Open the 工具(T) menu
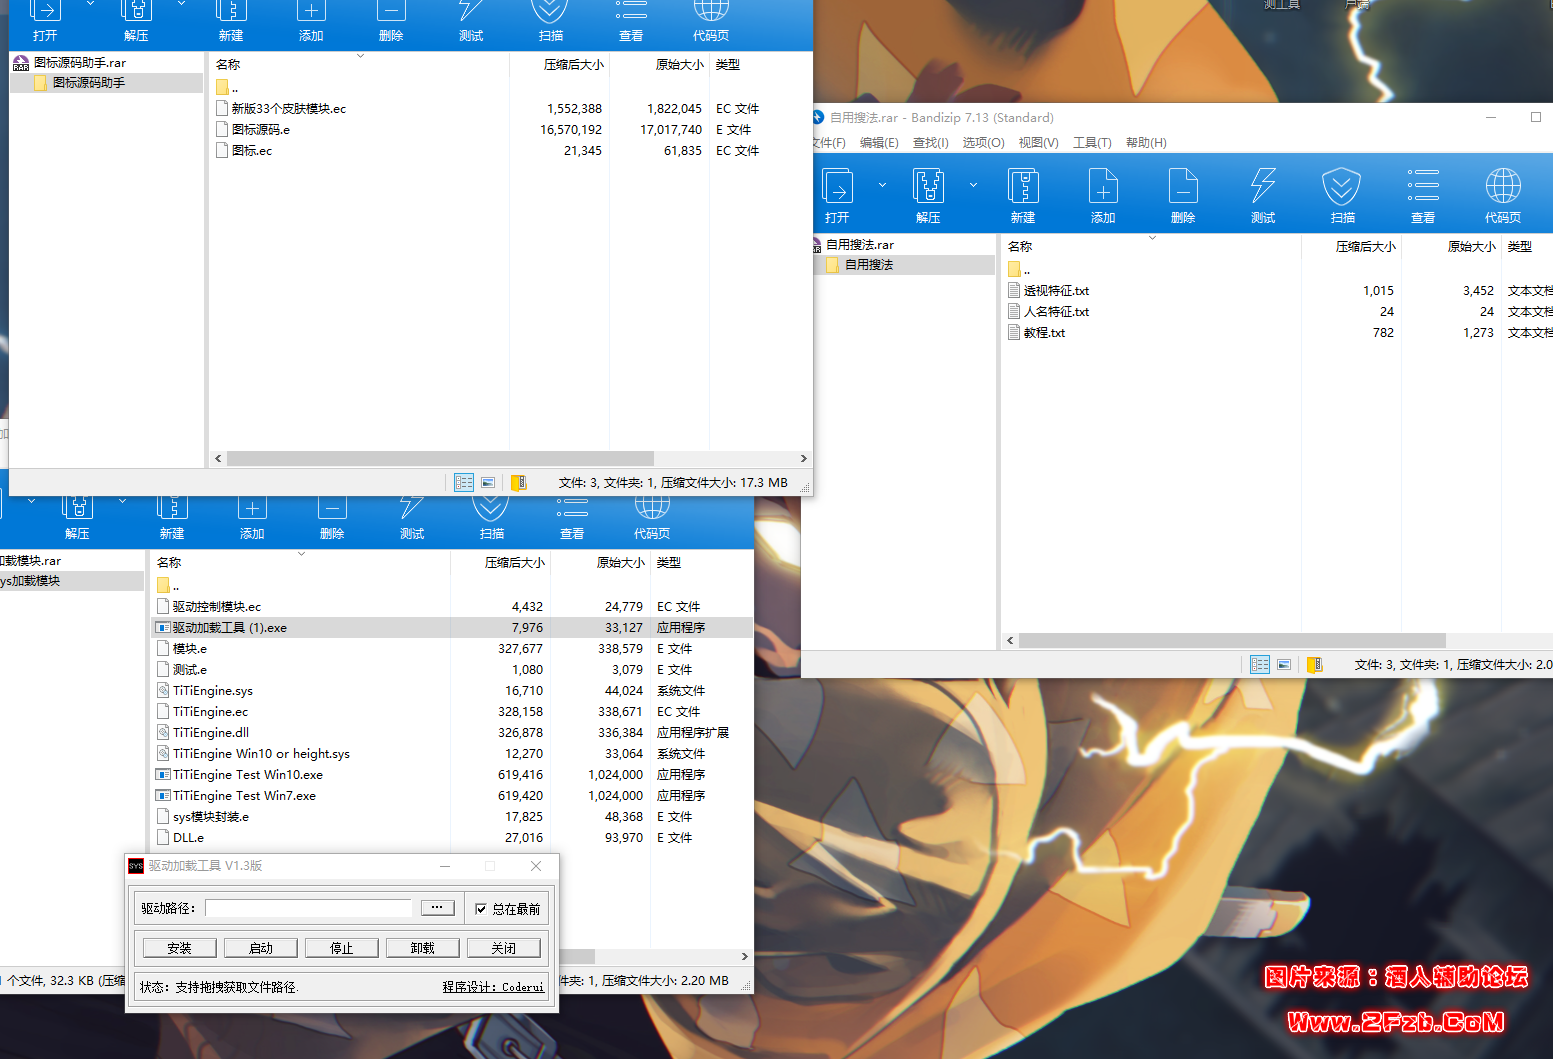This screenshot has height=1059, width=1553. [1092, 143]
